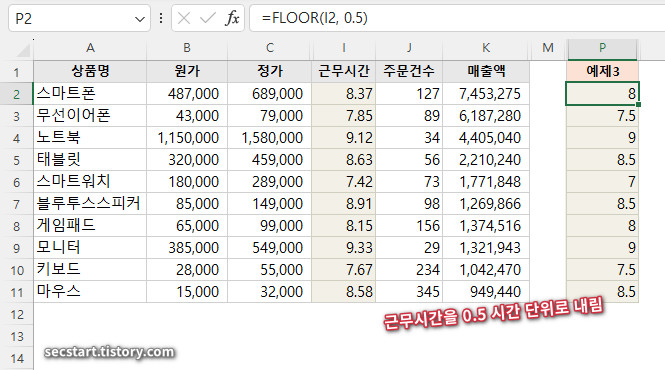Select row 1 header
This screenshot has height=370, width=665.
pos(17,71)
